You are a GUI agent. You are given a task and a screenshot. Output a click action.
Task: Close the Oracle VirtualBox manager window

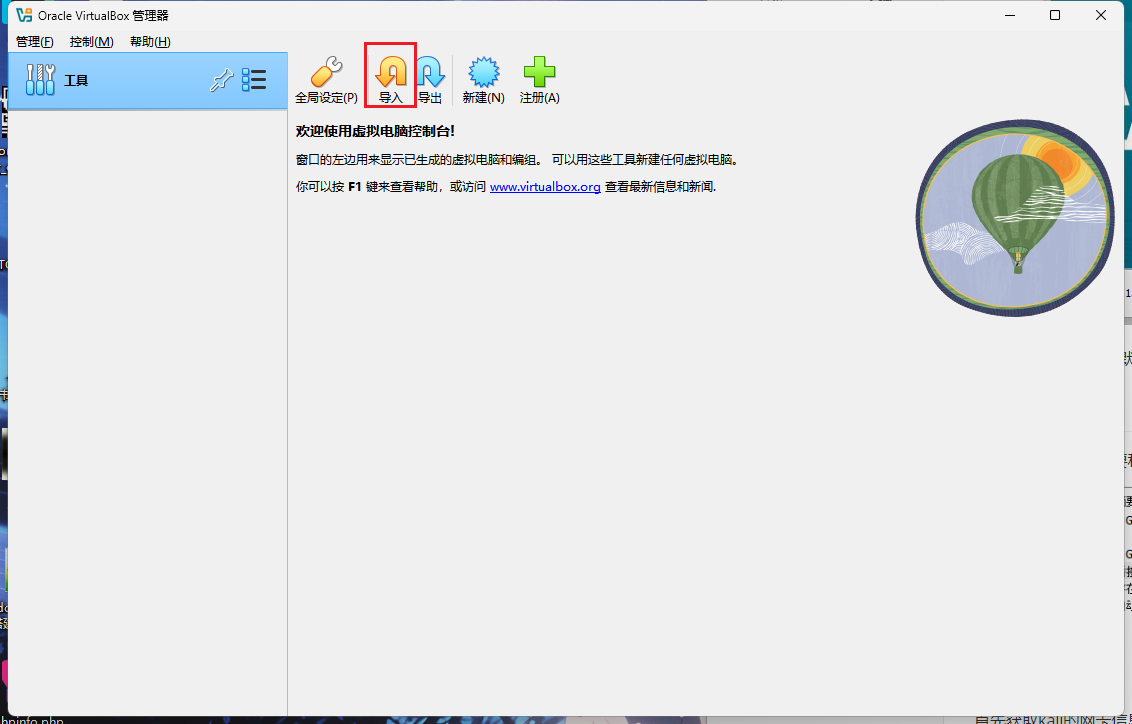coord(1101,15)
